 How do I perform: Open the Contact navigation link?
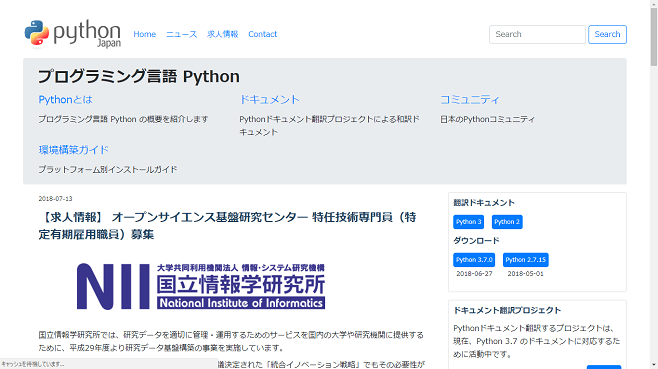(262, 34)
